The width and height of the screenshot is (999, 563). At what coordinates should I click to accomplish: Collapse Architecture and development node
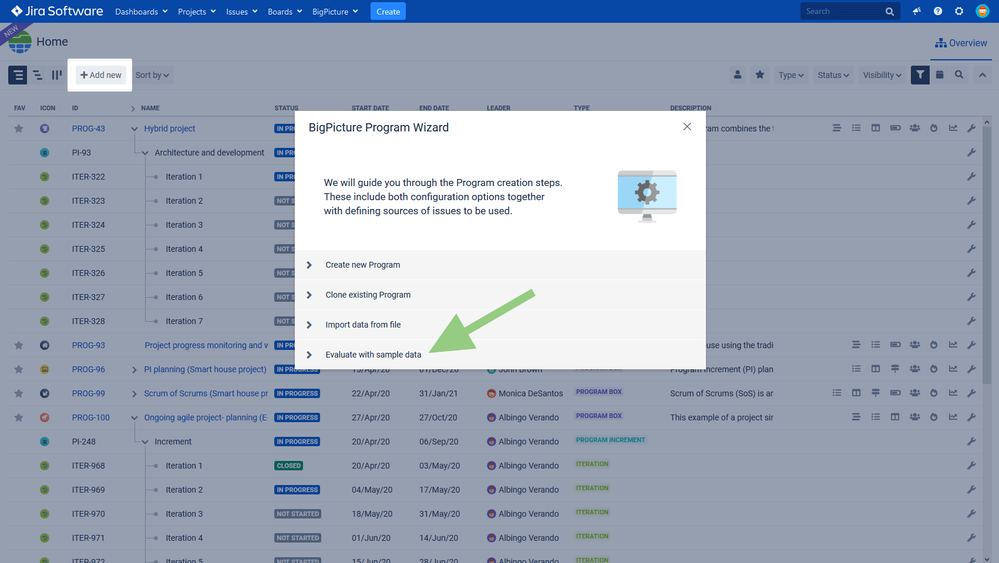[145, 153]
